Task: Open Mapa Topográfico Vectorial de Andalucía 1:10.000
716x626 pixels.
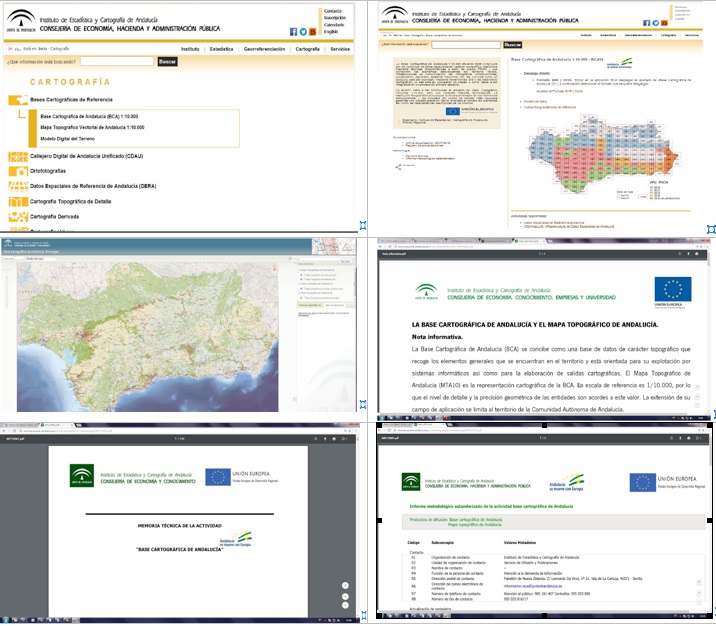Action: [x=92, y=127]
